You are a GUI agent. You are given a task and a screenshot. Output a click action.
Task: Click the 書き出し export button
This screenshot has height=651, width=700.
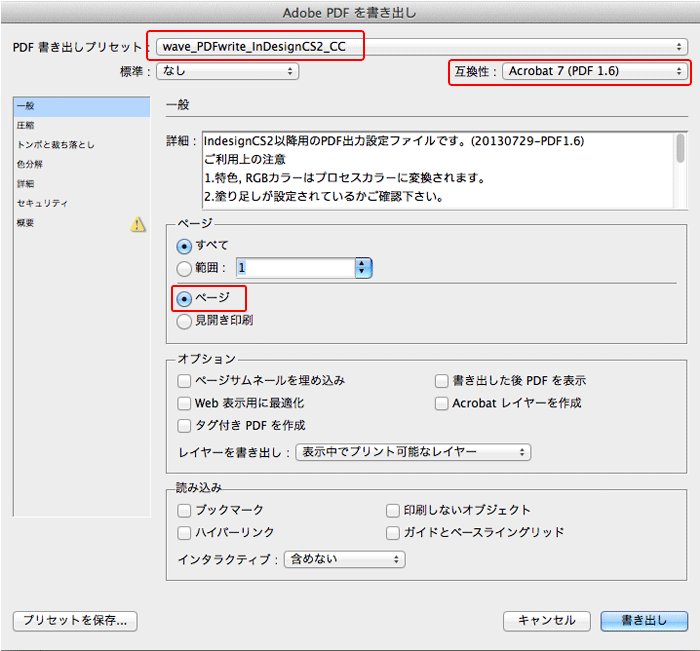click(644, 620)
